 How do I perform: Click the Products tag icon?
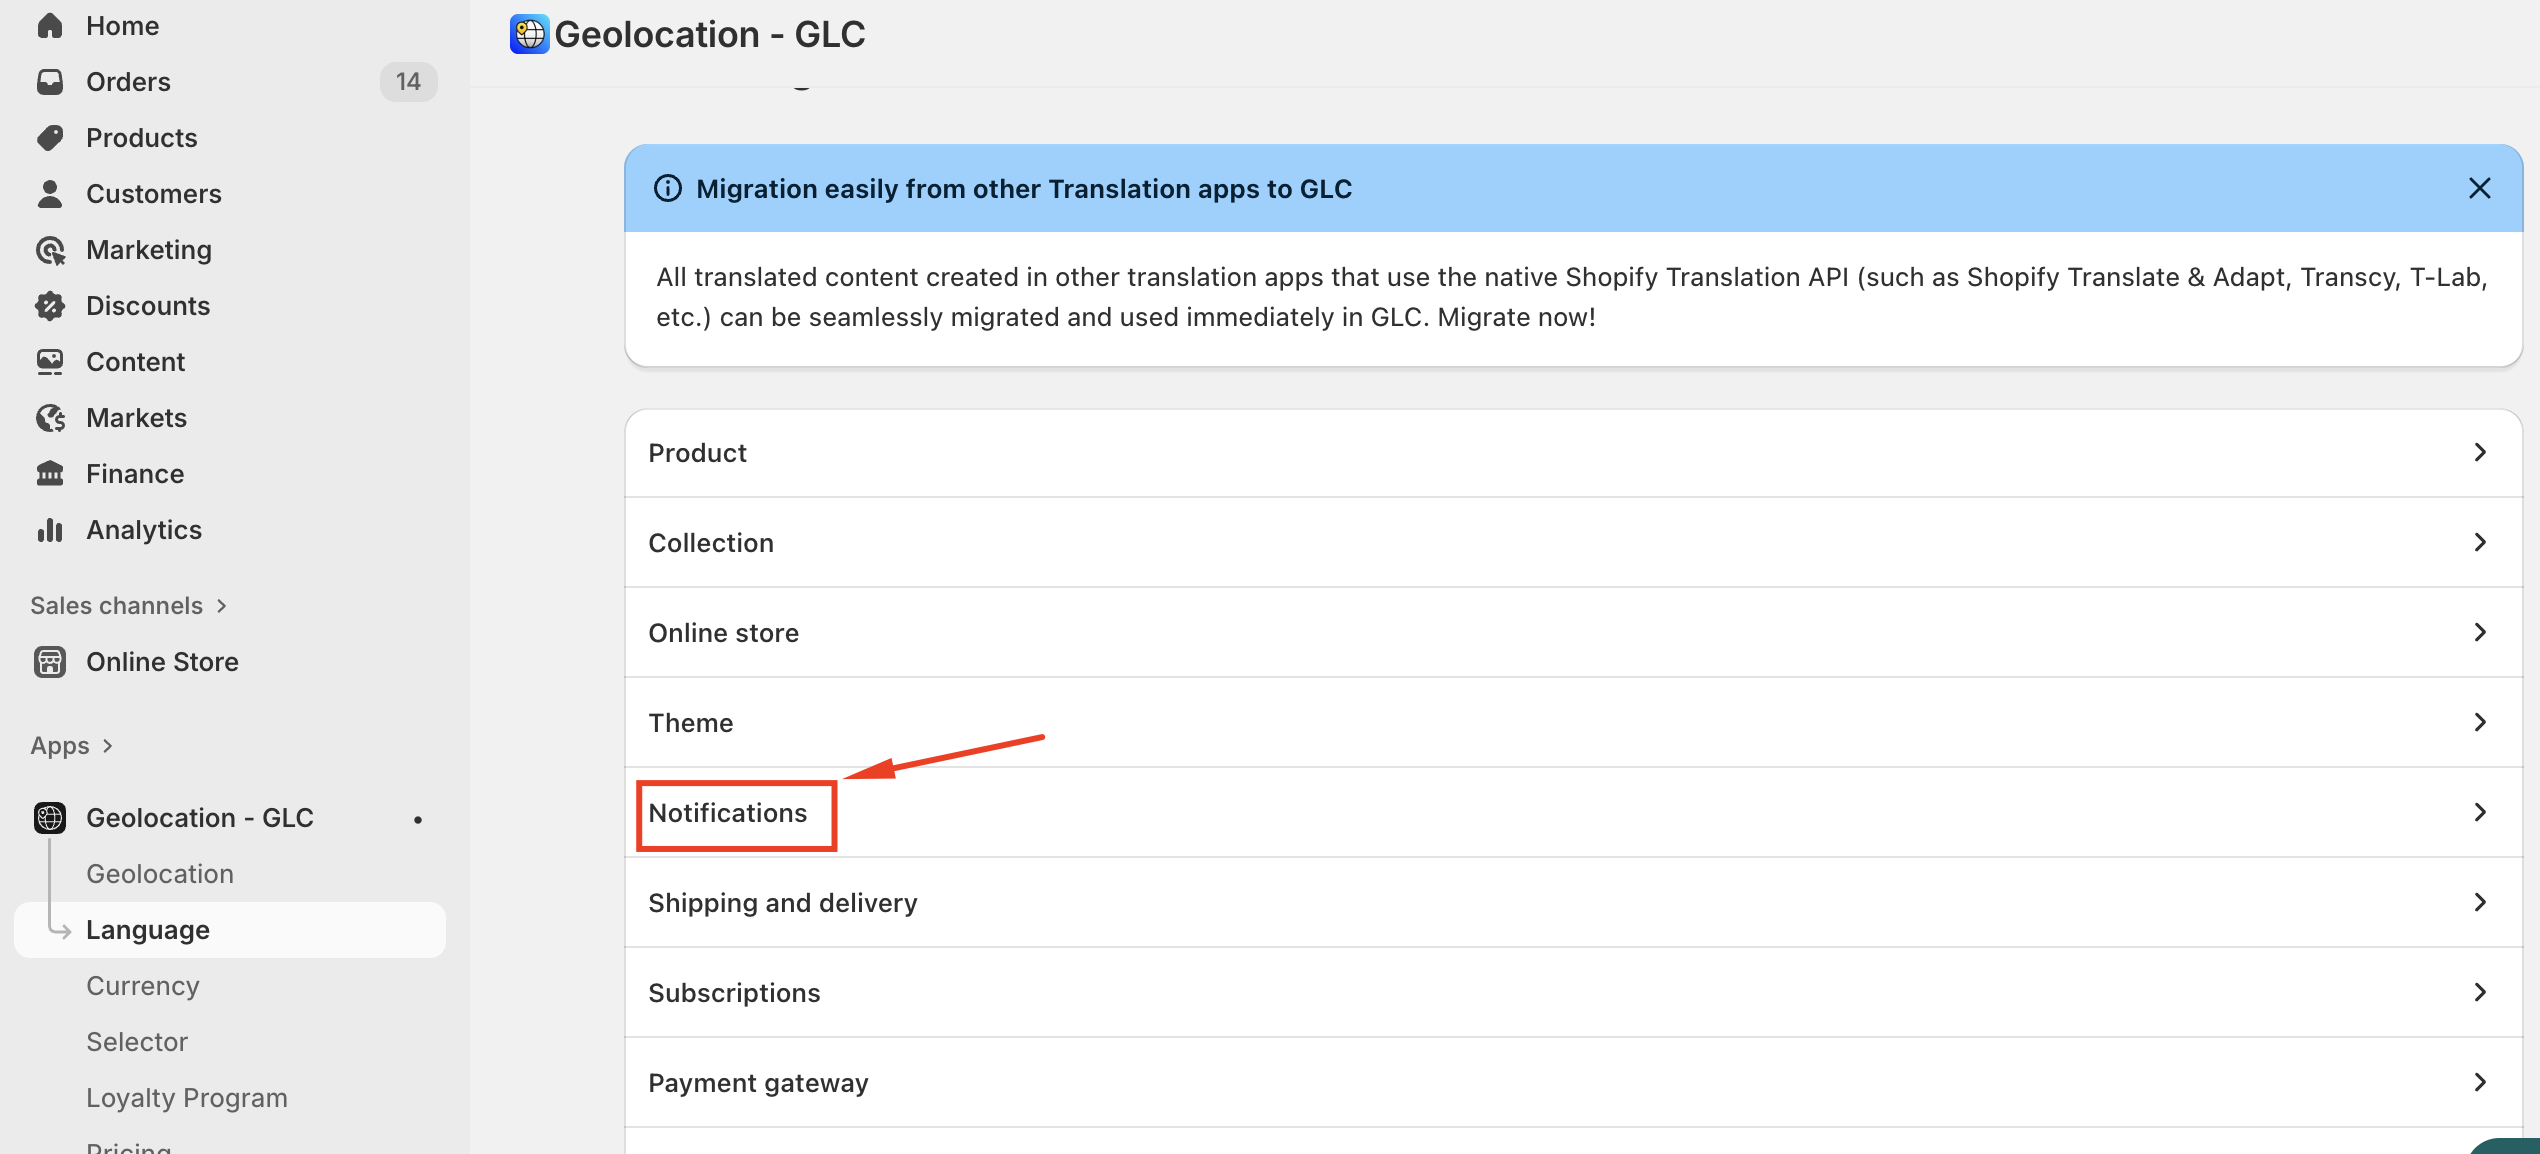50,138
